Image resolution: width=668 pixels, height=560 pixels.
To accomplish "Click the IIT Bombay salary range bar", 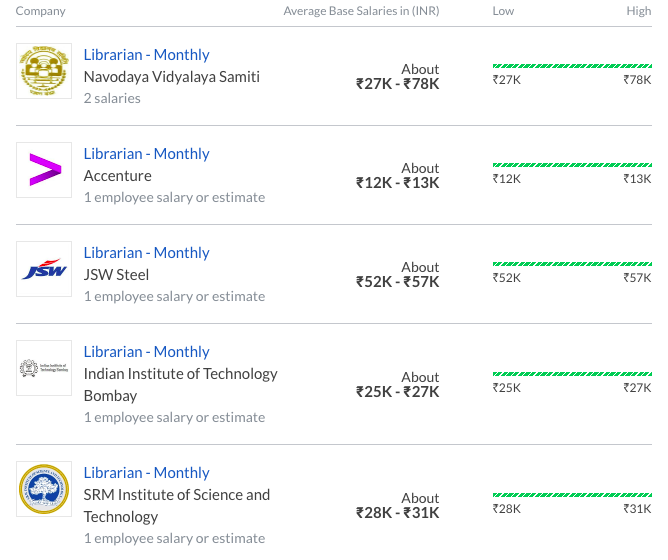I will coord(571,373).
